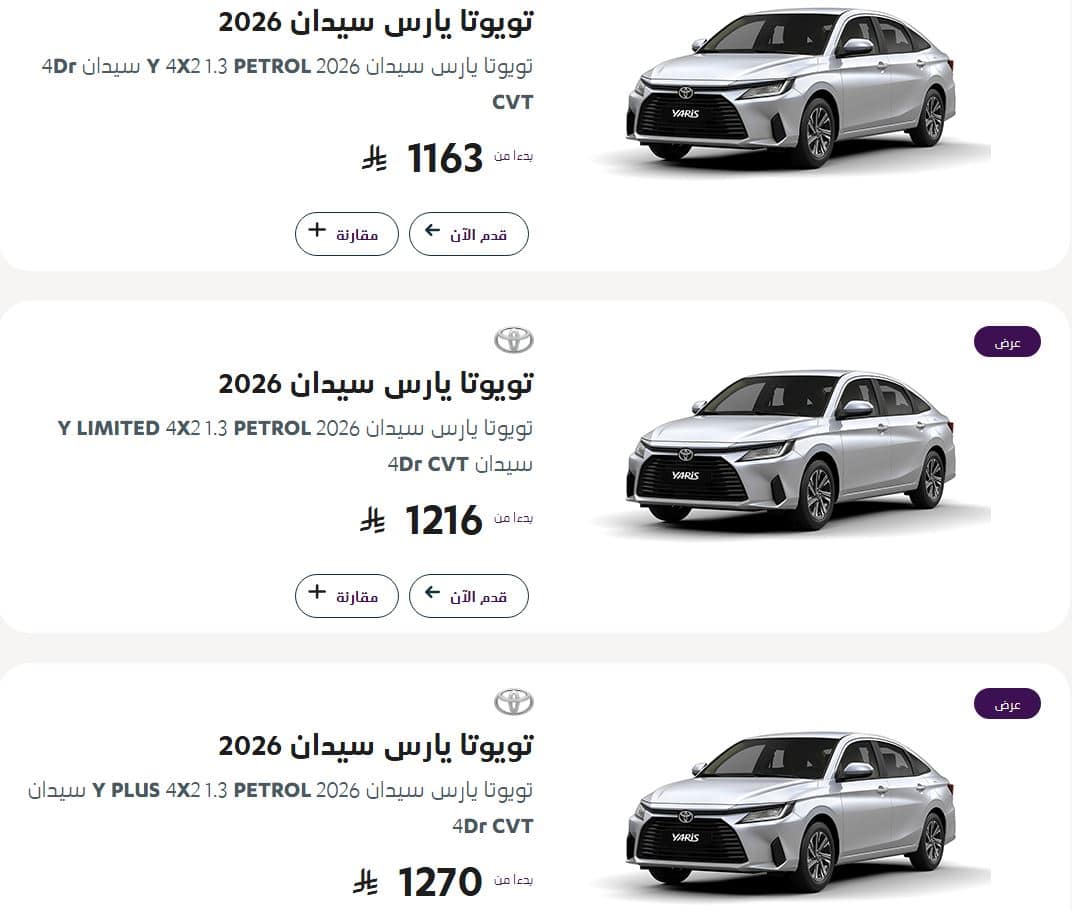Apply now for the Yaris Y LIMITED
Image resolution: width=1072 pixels, height=911 pixels.
tap(469, 596)
